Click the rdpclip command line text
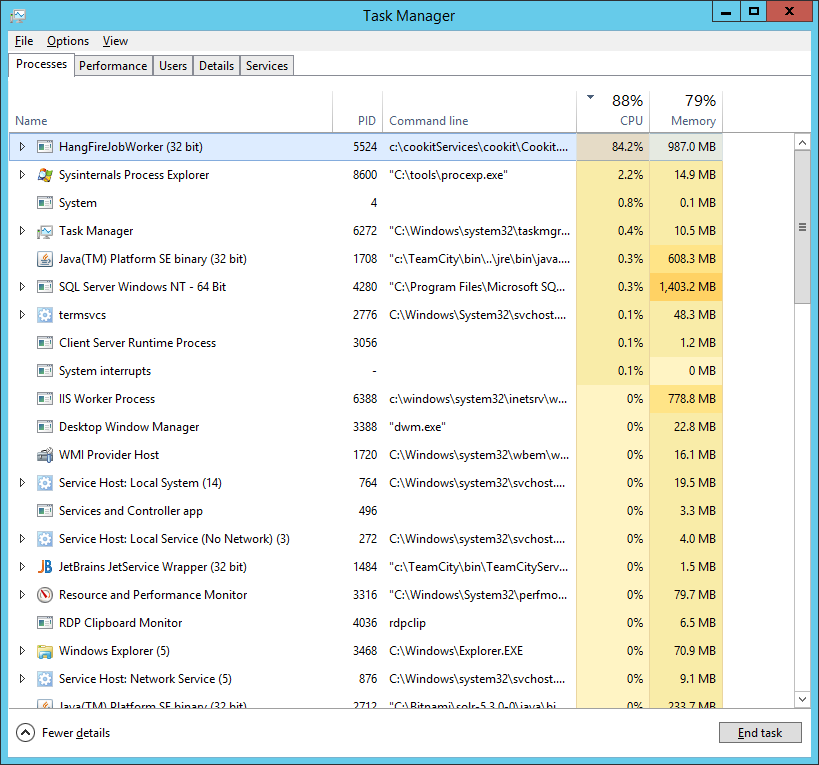This screenshot has width=819, height=765. click(x=407, y=623)
